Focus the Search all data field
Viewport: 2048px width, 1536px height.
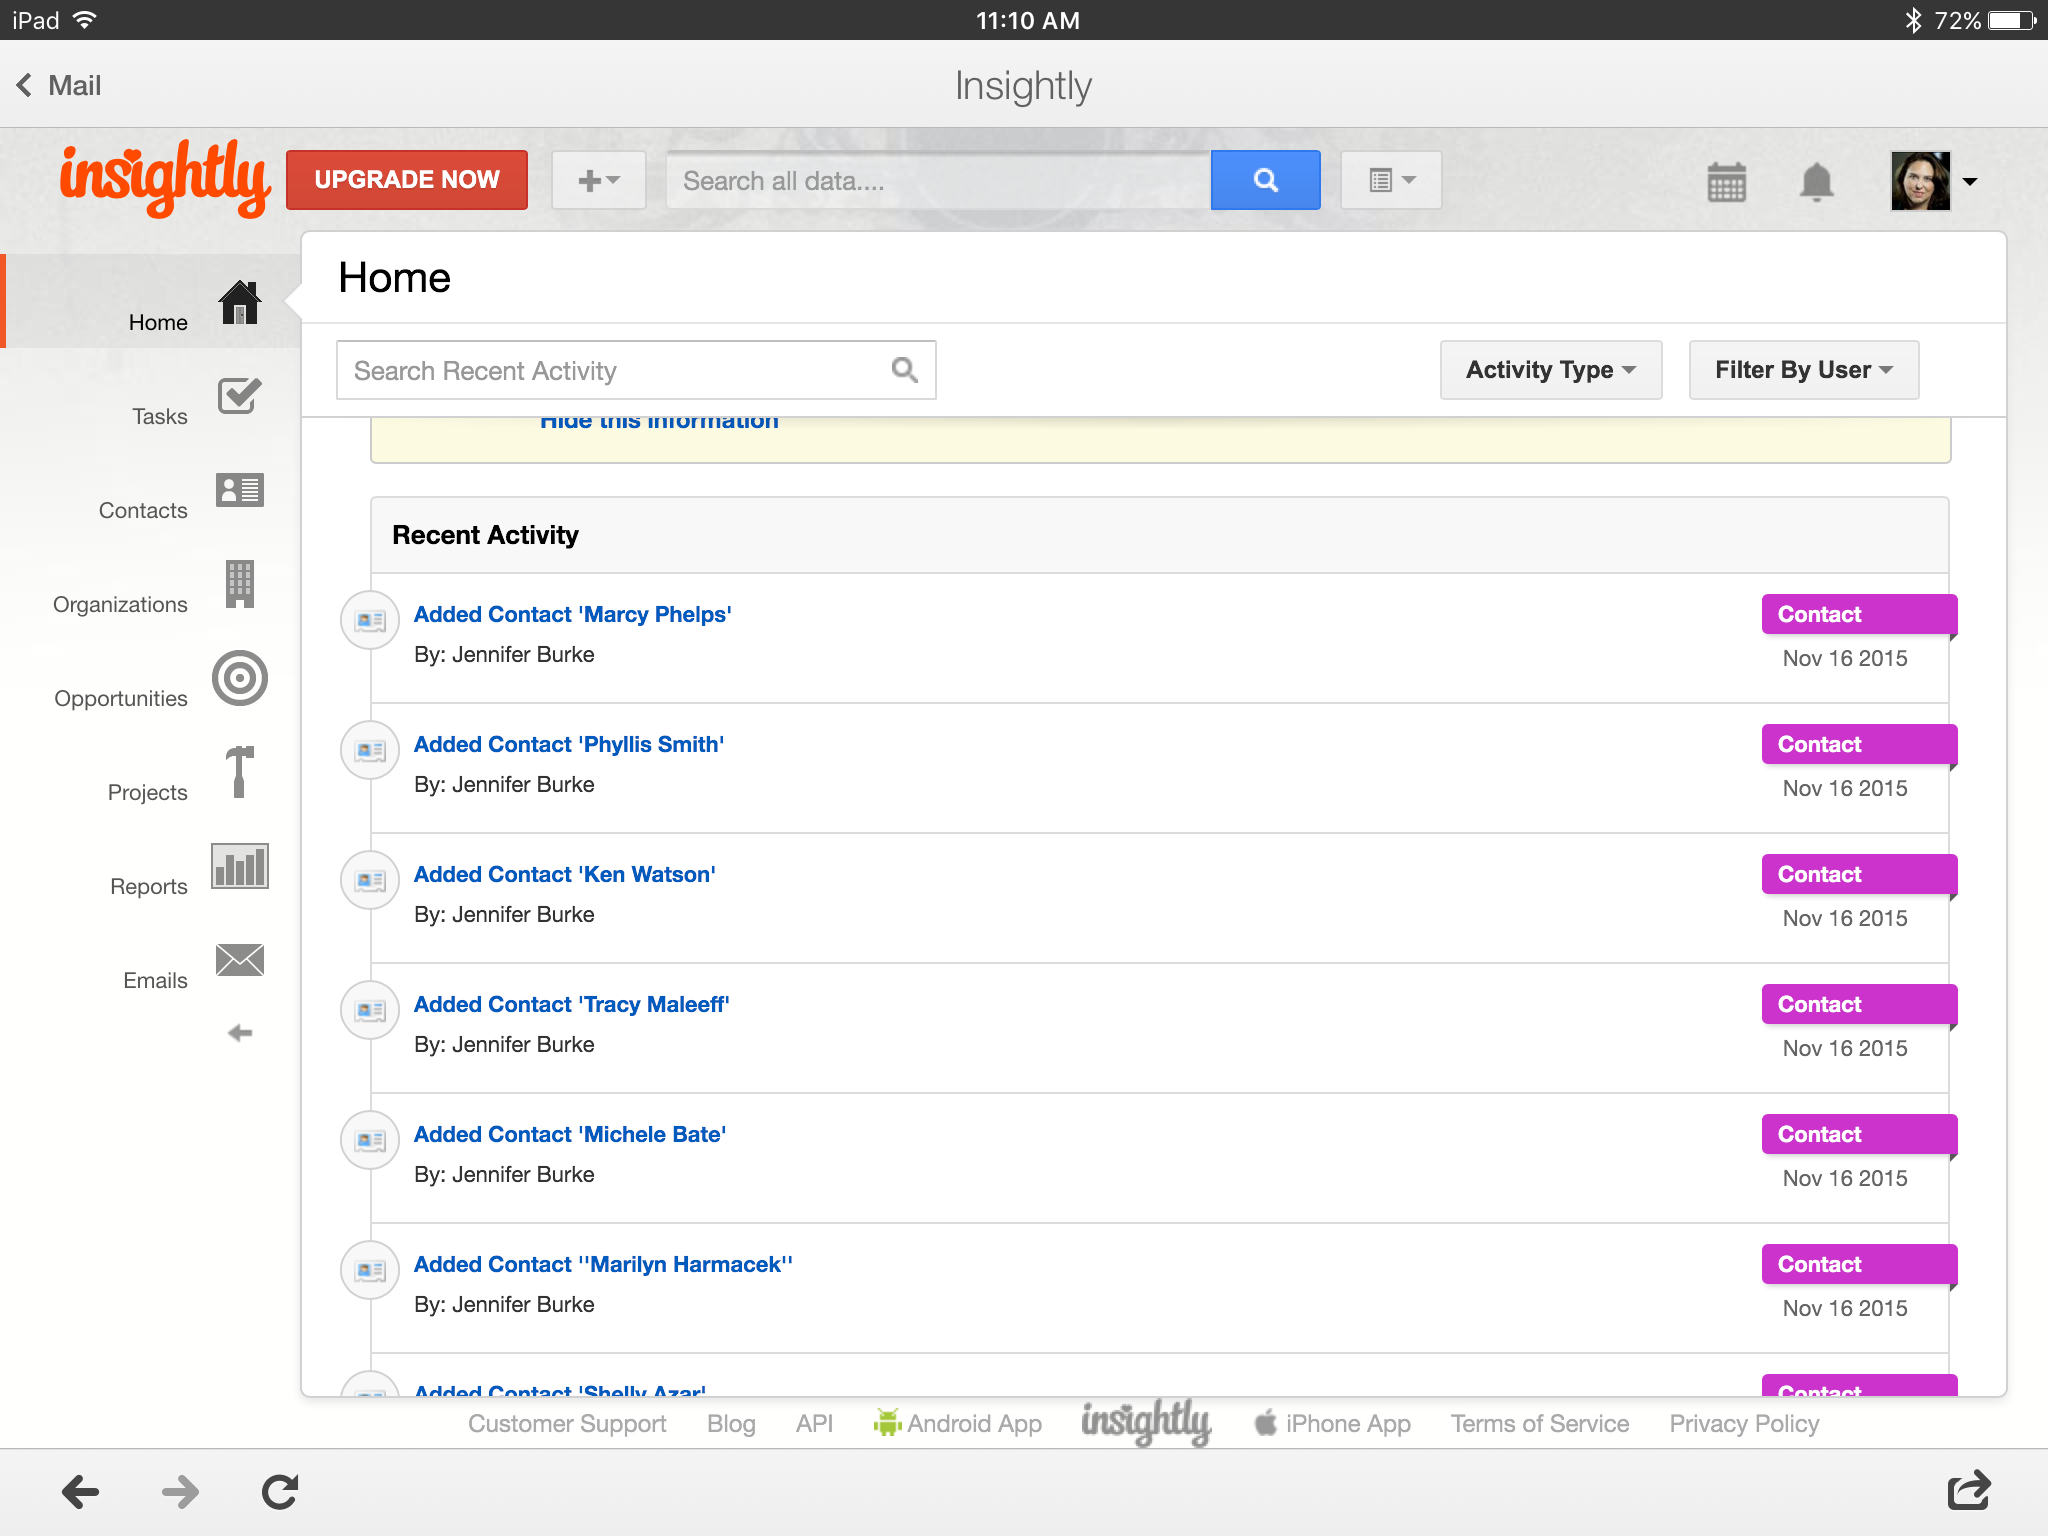(938, 180)
